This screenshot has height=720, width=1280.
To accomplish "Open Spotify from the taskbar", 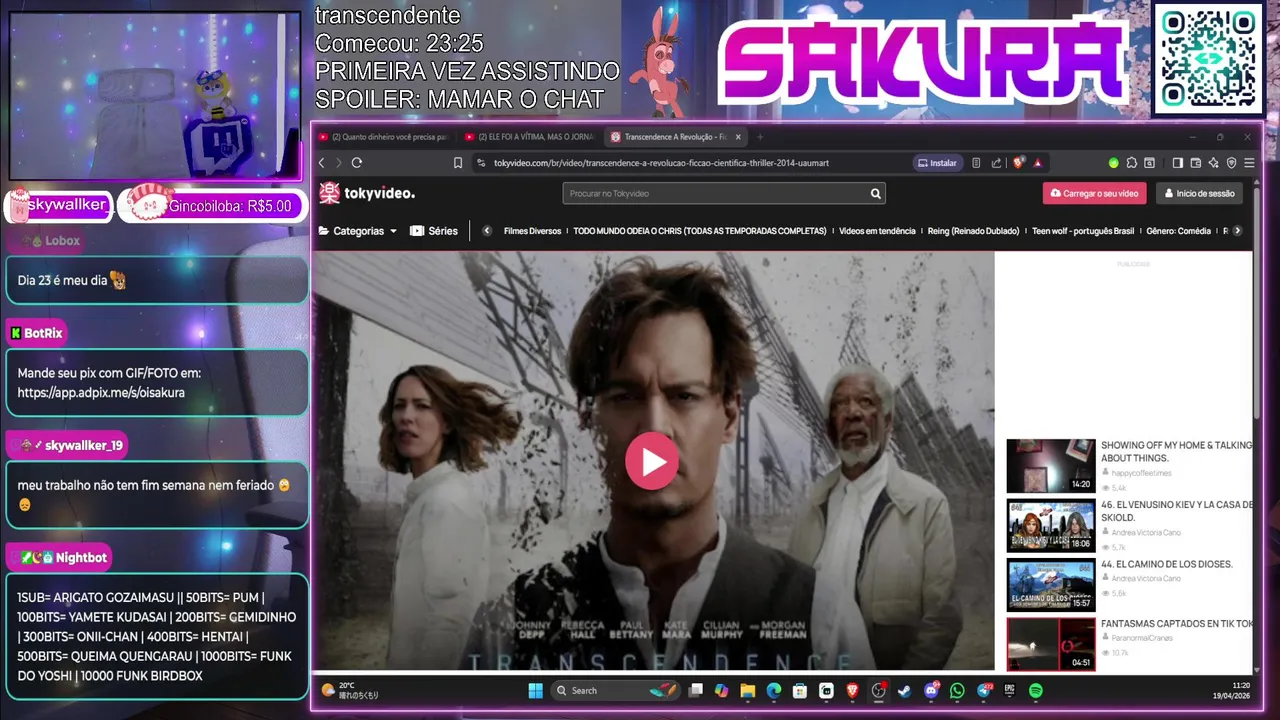I will (x=1035, y=690).
